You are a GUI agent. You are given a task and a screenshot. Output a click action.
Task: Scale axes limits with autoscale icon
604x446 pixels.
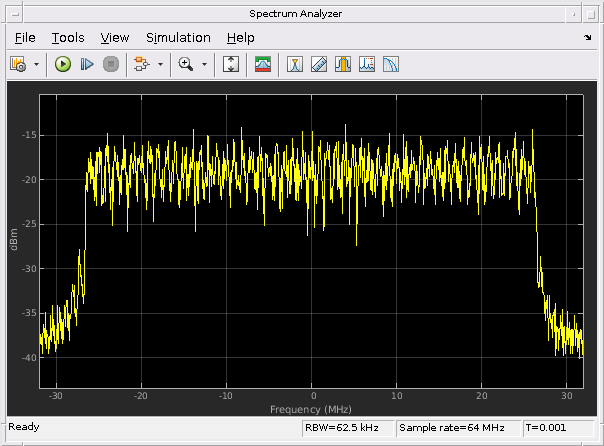click(231, 64)
